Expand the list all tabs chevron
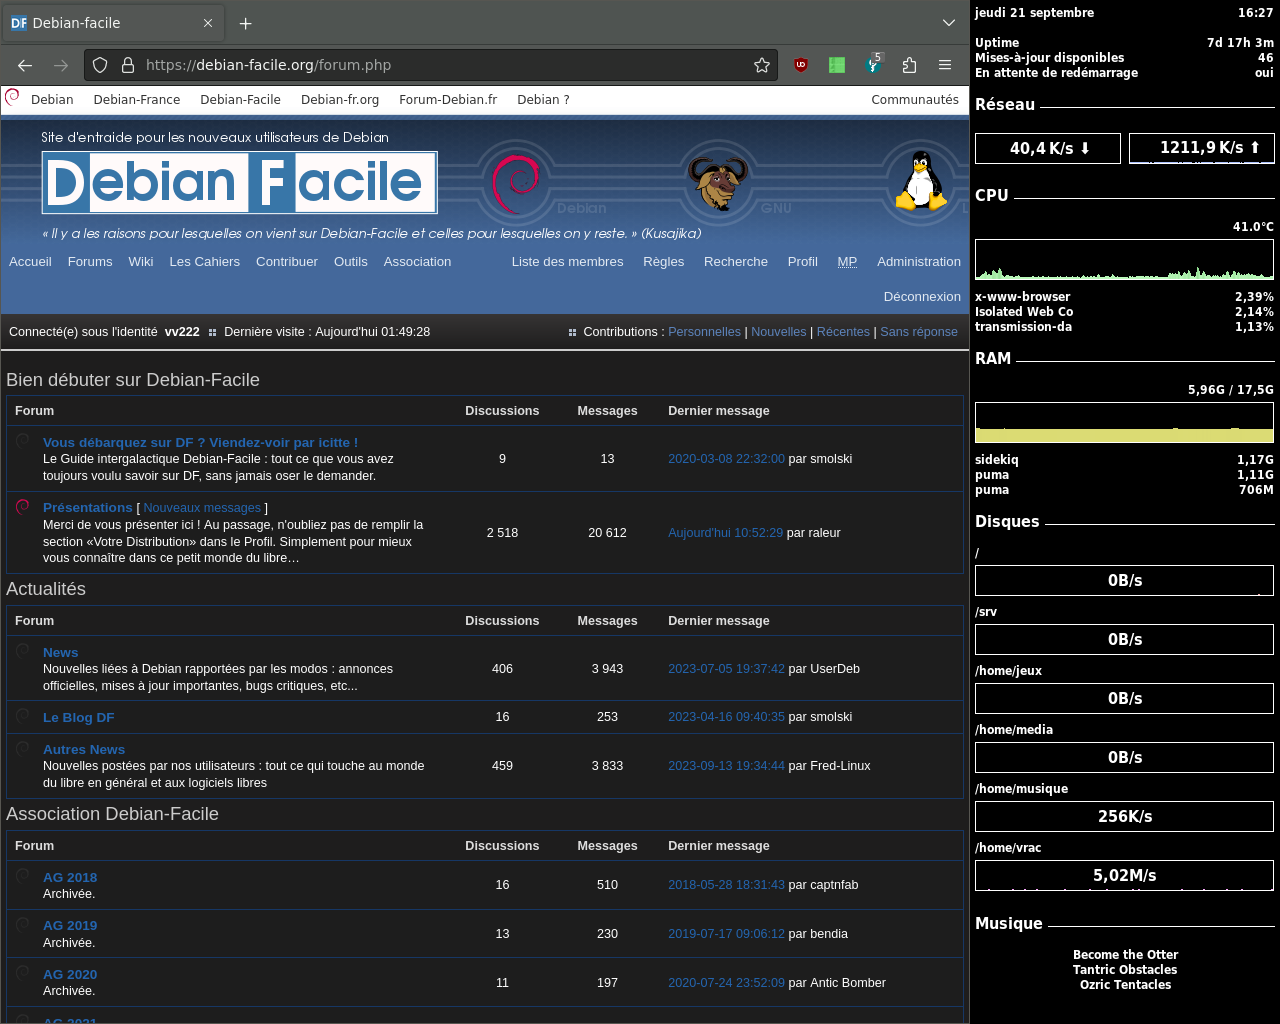 [949, 23]
